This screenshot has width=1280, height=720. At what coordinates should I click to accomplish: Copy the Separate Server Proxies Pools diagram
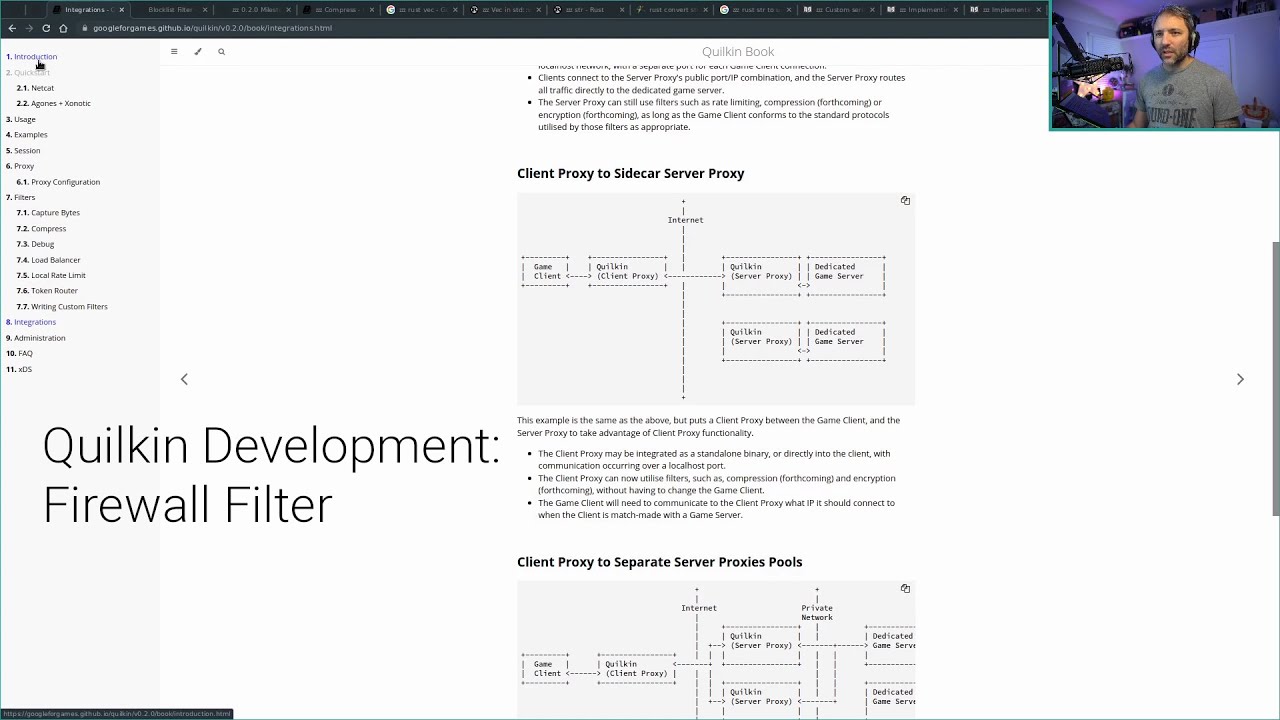tap(905, 588)
